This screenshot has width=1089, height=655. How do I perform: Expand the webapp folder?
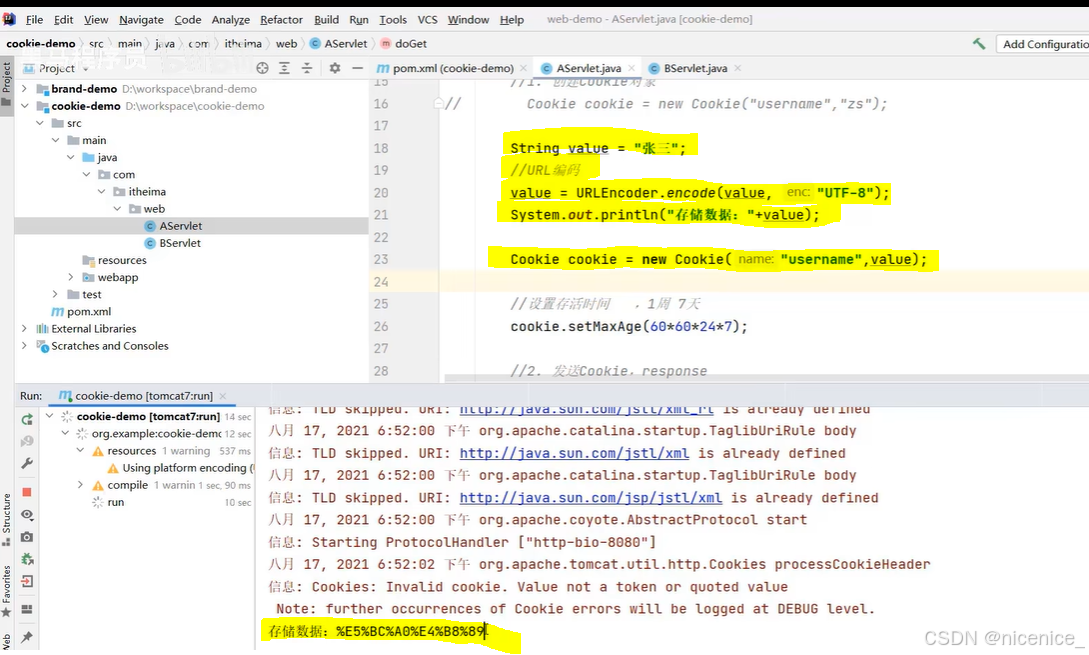click(70, 277)
